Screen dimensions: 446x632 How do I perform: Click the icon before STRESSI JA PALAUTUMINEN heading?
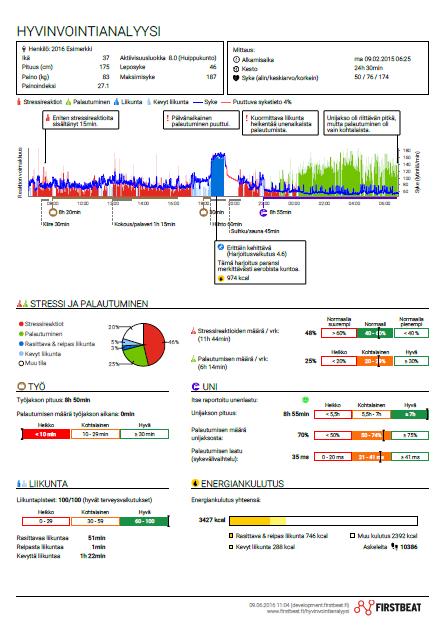coord(22,304)
